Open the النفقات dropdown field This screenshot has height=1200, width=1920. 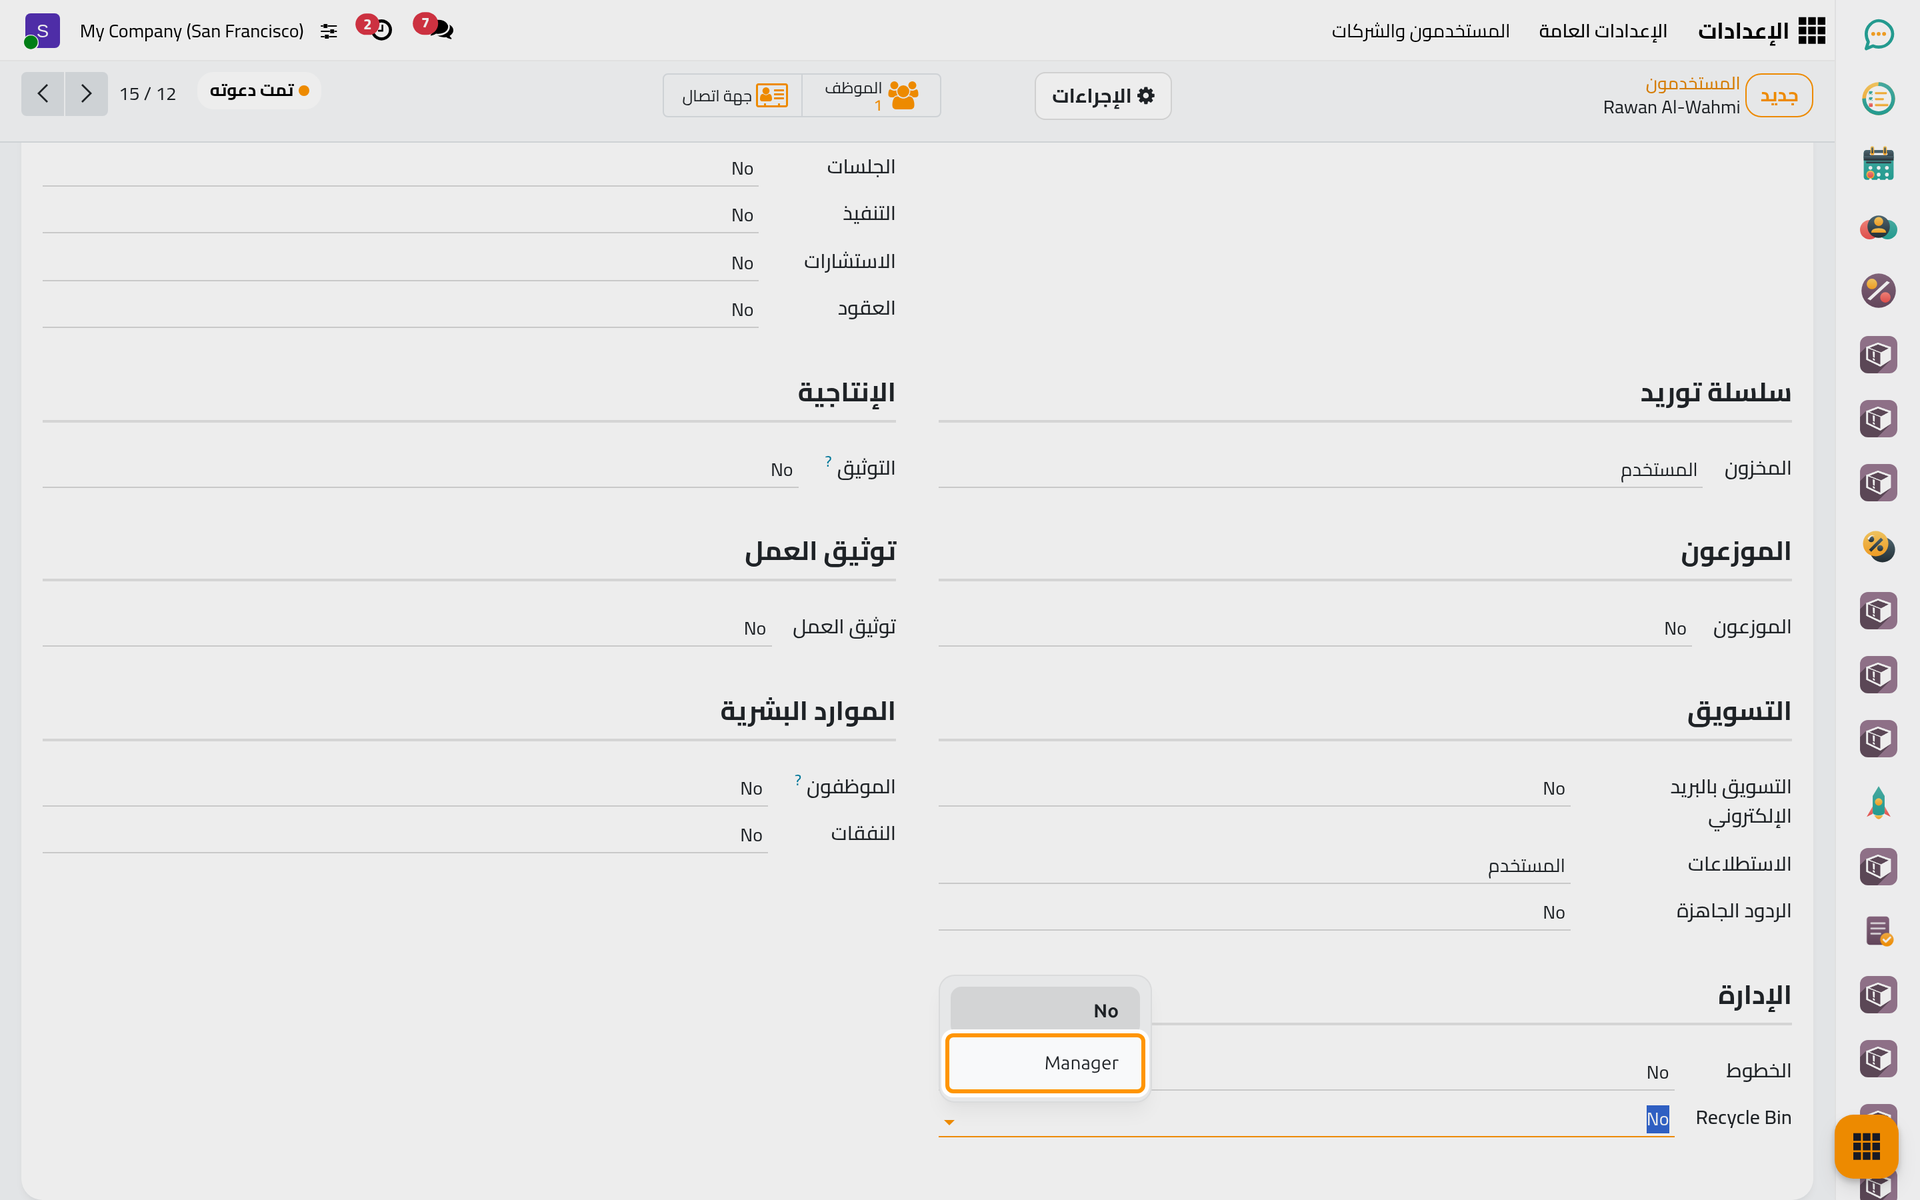[x=404, y=835]
